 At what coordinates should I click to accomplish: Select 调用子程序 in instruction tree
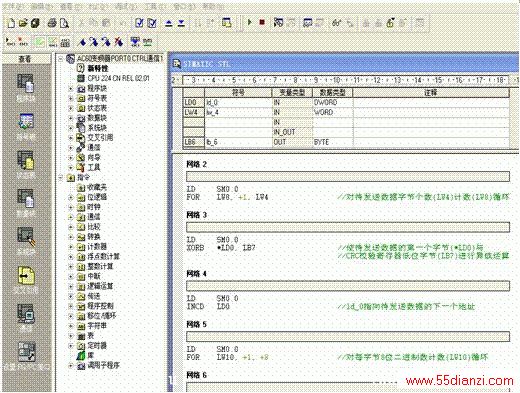103,366
